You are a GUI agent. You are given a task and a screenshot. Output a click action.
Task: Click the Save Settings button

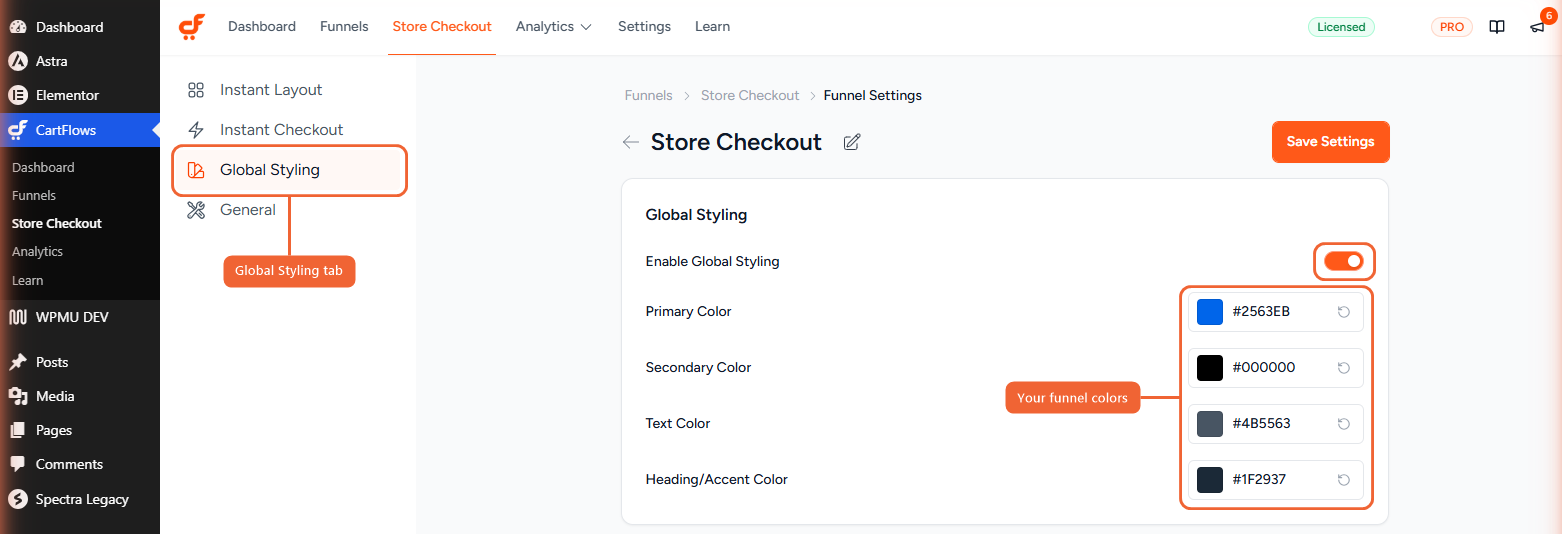point(1330,142)
